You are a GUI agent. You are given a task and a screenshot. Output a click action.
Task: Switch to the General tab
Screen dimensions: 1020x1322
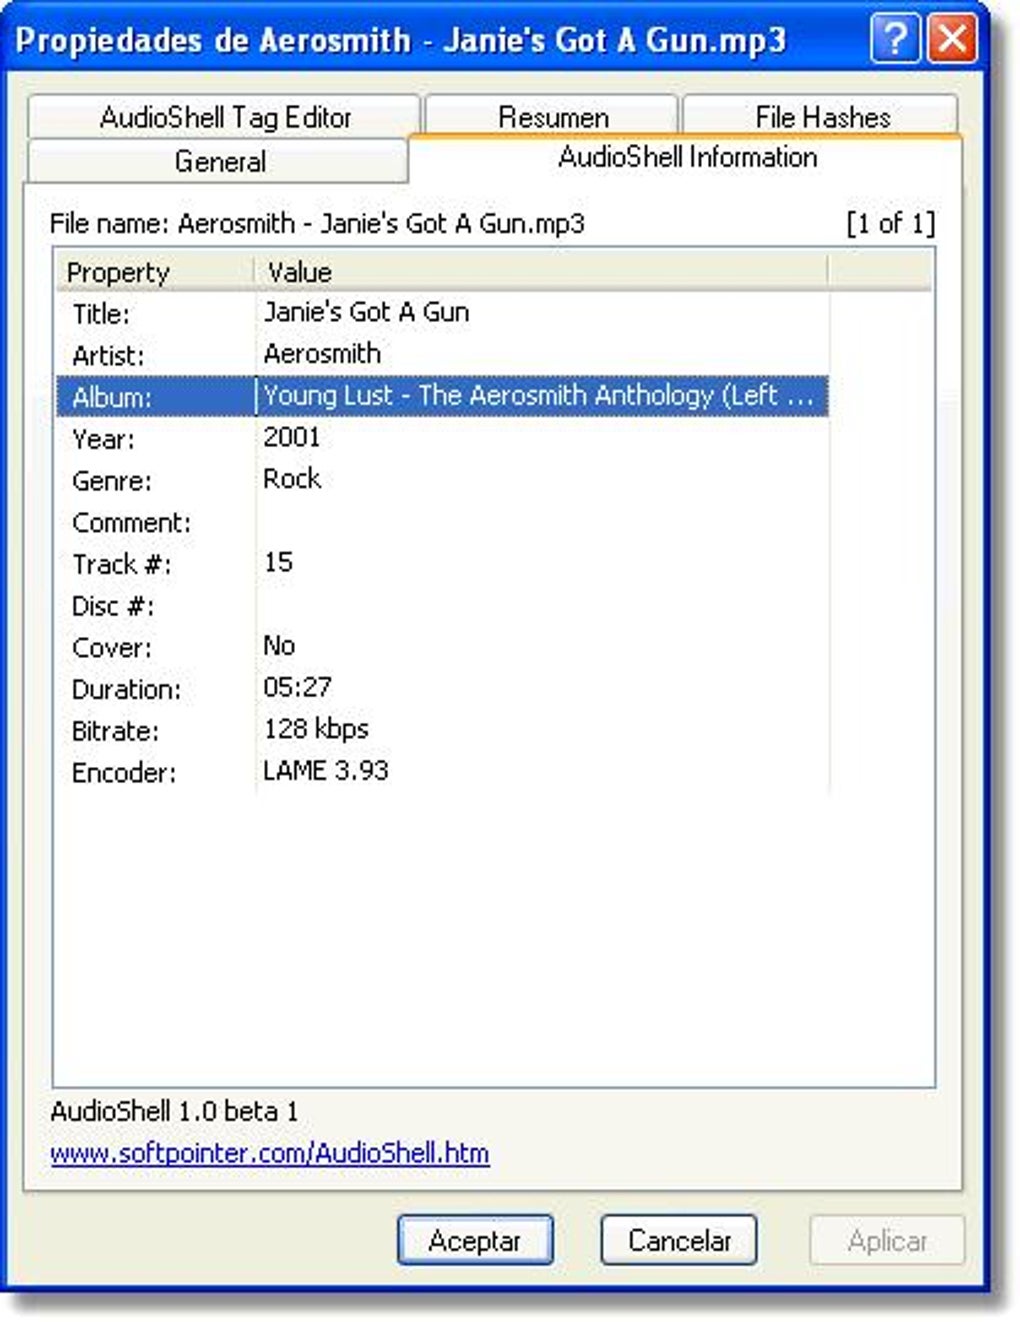218,161
